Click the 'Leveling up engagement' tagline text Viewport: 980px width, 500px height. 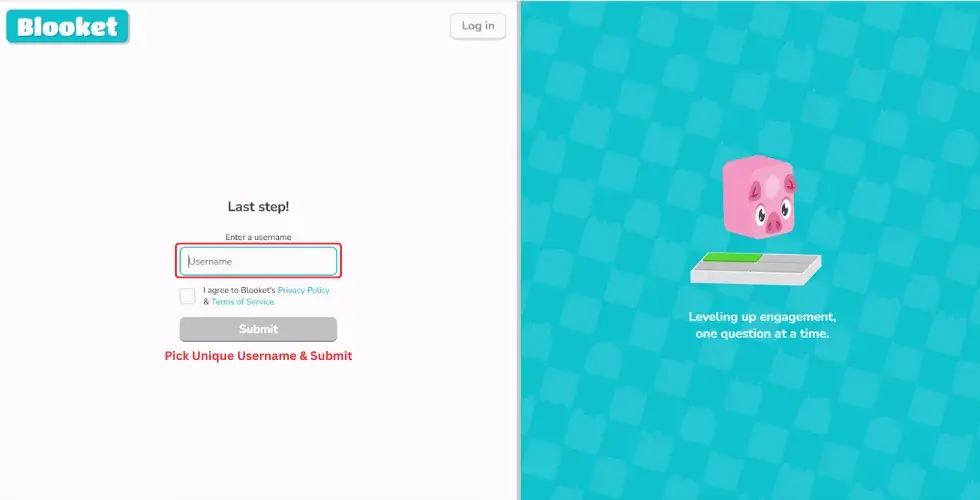(762, 325)
